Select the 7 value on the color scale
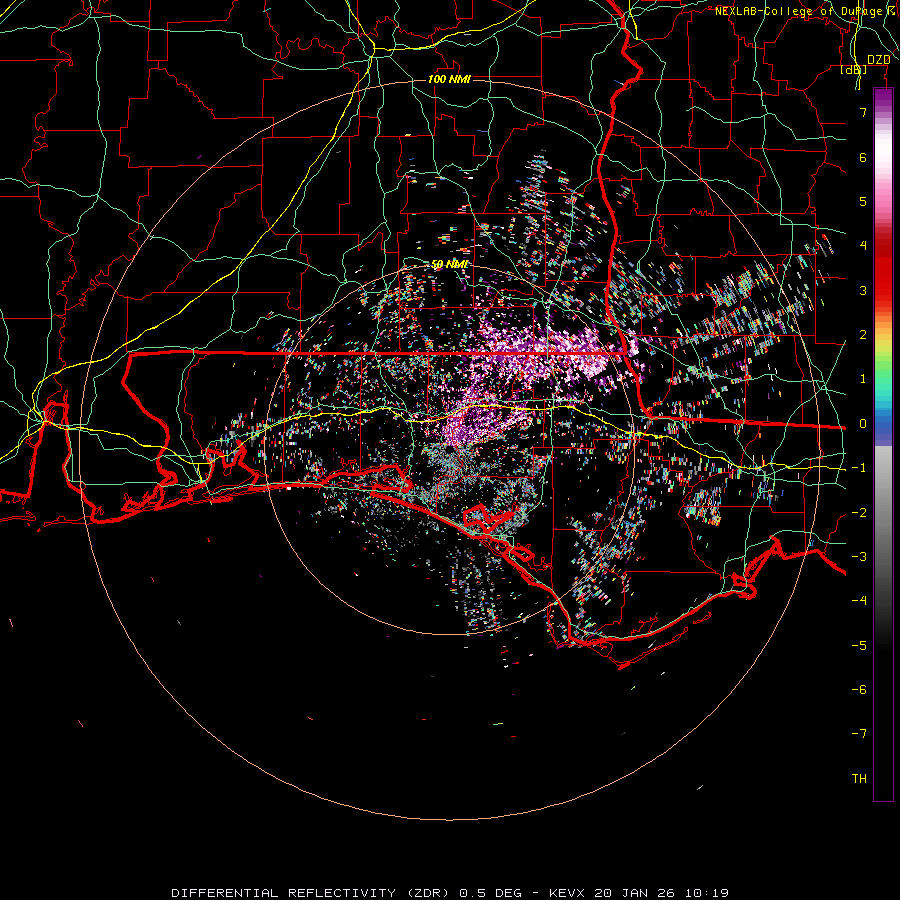Image resolution: width=900 pixels, height=900 pixels. 863,113
